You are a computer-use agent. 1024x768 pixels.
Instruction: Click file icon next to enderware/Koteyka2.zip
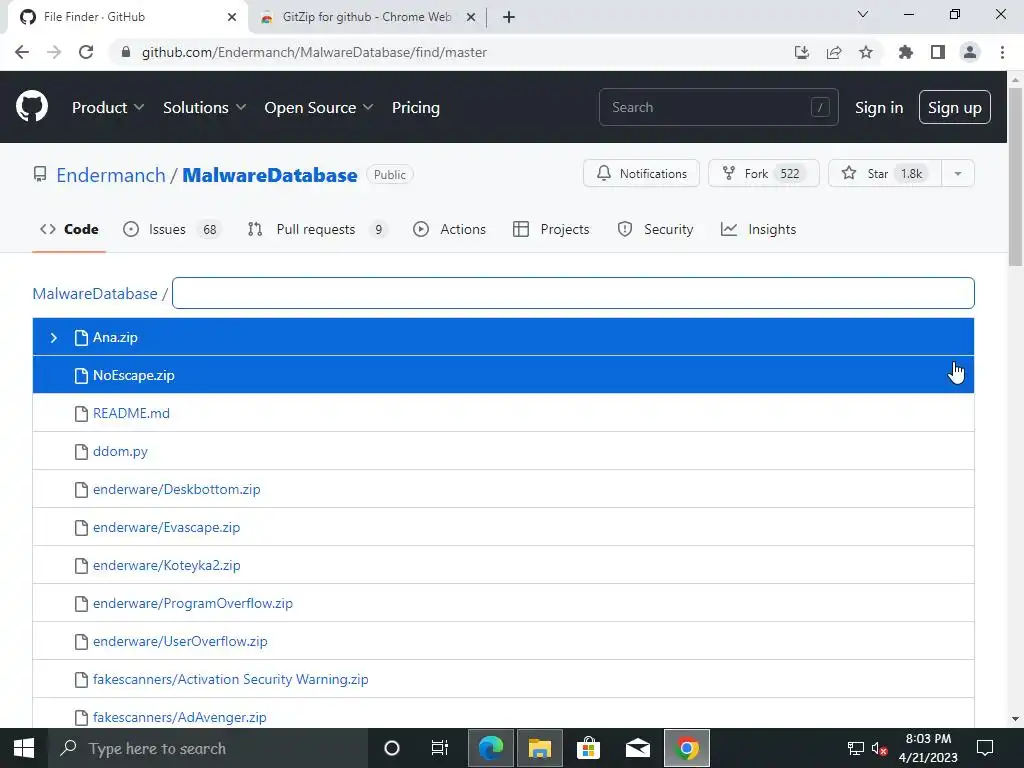pos(81,566)
